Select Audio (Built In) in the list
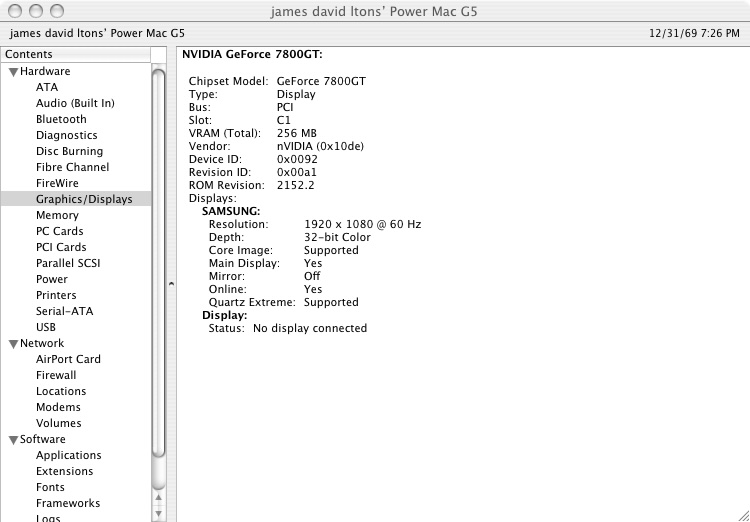This screenshot has height=522, width=750. [75, 103]
